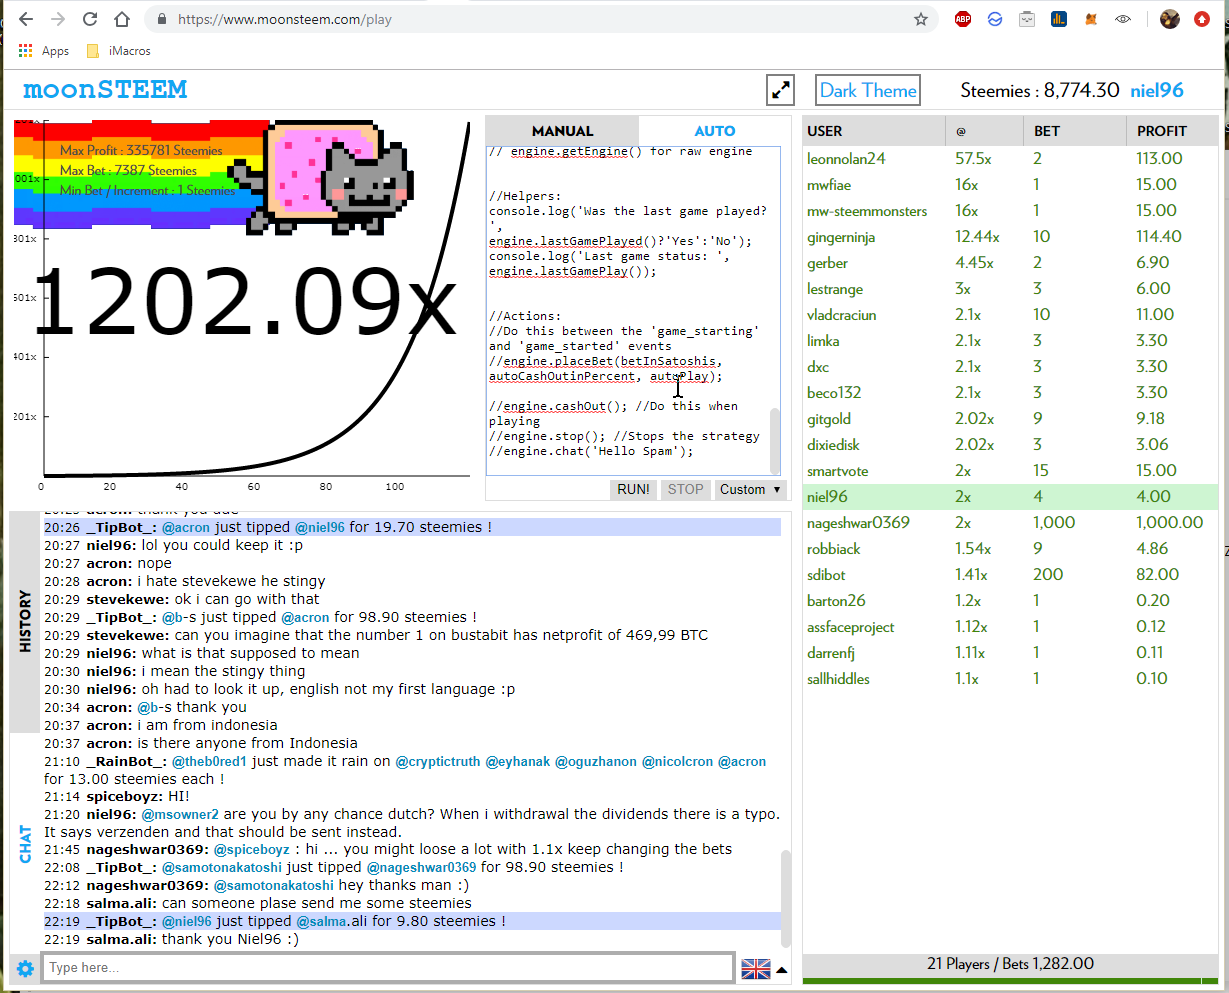
Task: Click the padlock site info icon
Action: pyautogui.click(x=161, y=19)
